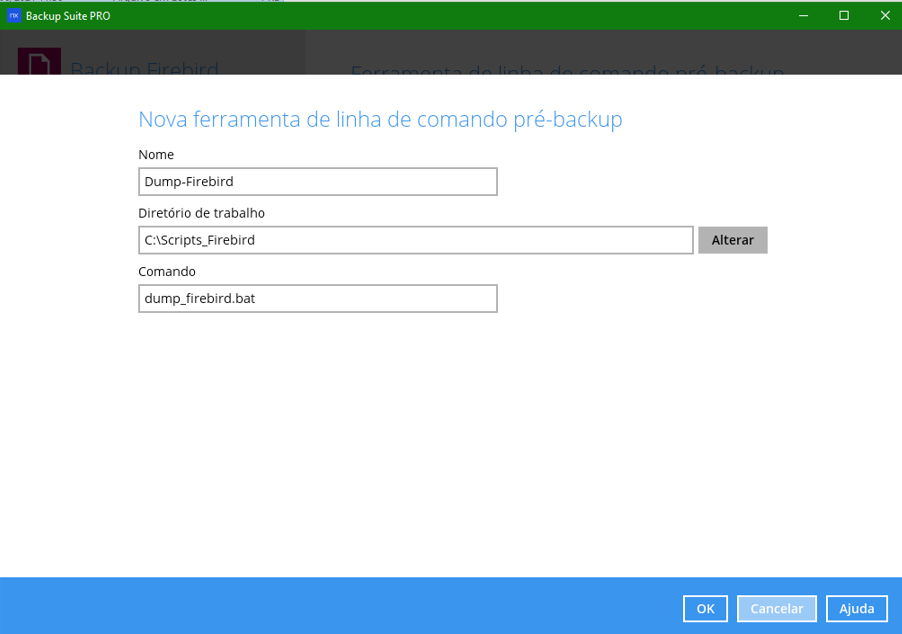Focus the Nome field containing Dump-Firebird

coord(317,182)
